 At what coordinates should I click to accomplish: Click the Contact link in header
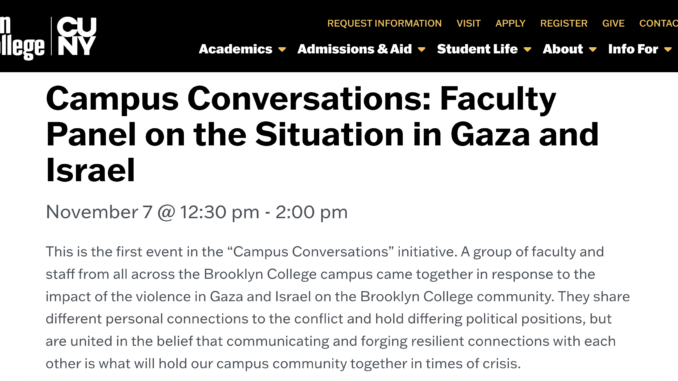click(658, 23)
